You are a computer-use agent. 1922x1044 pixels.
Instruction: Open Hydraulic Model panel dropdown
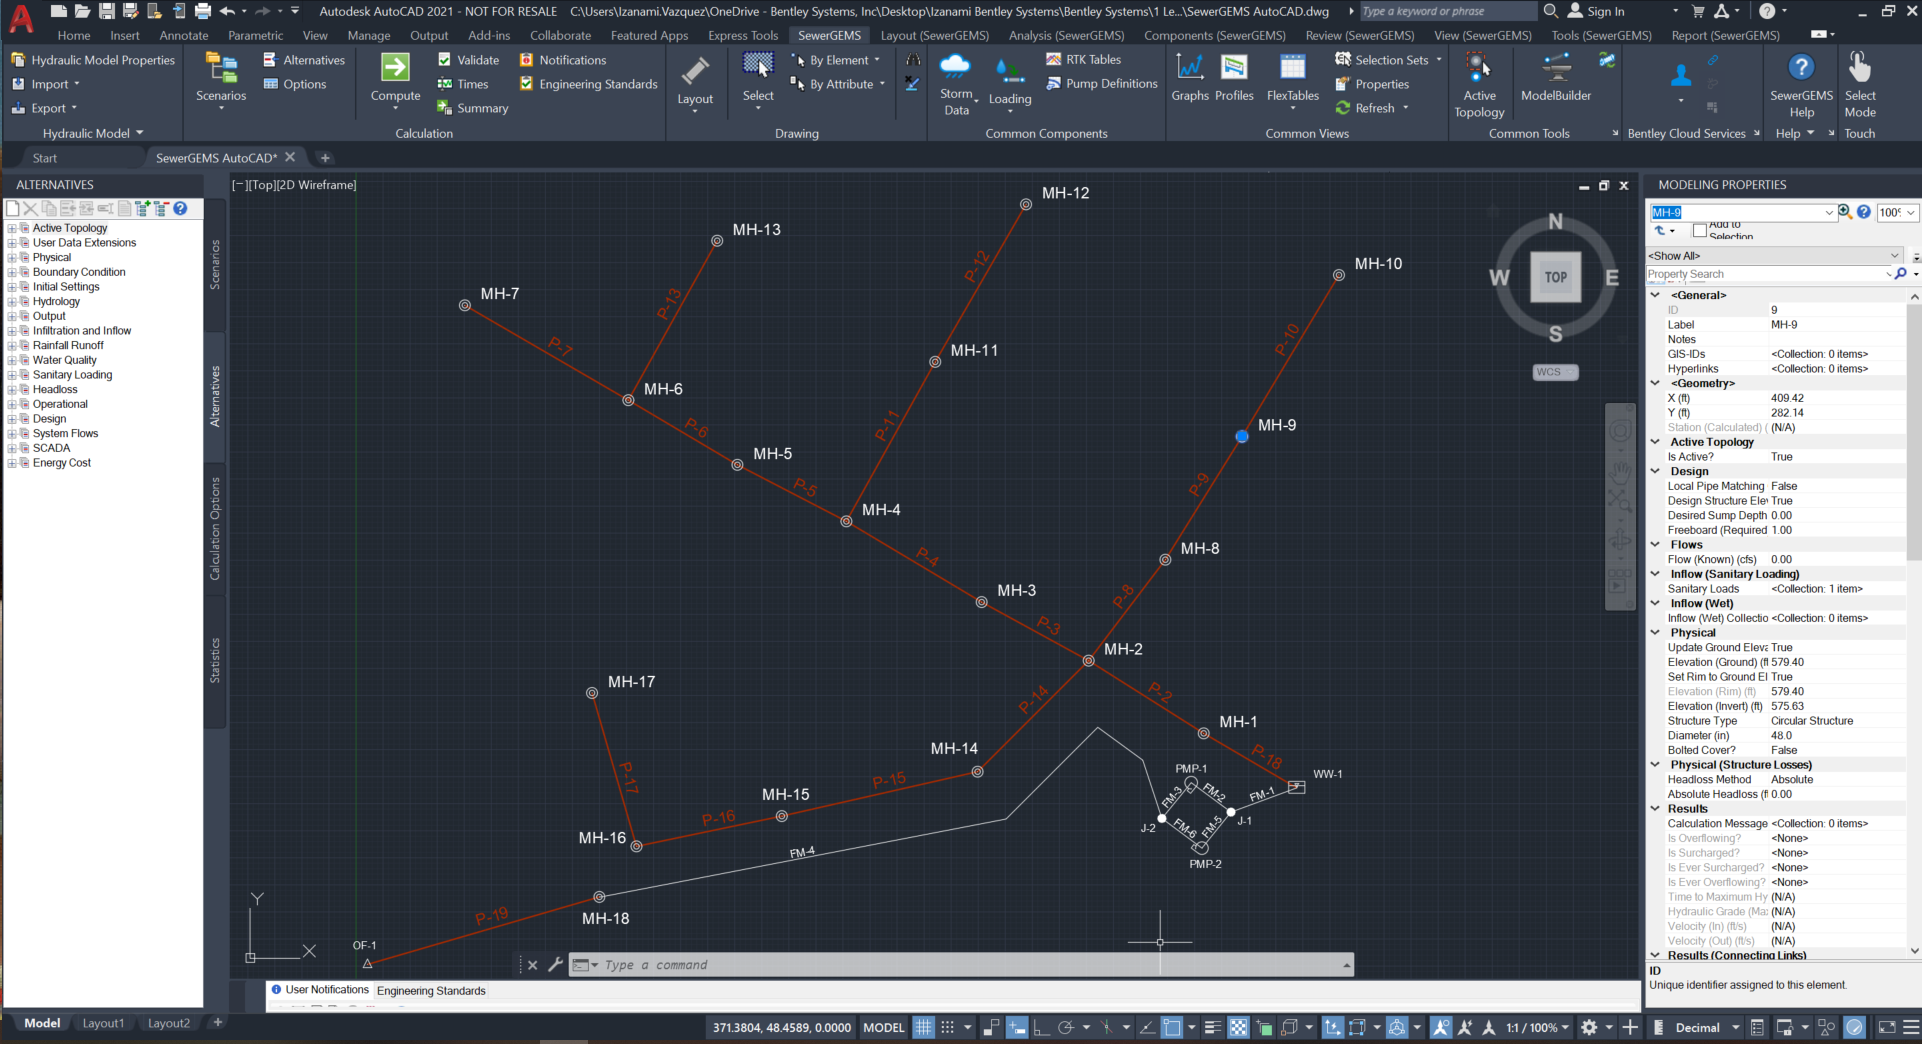point(93,133)
